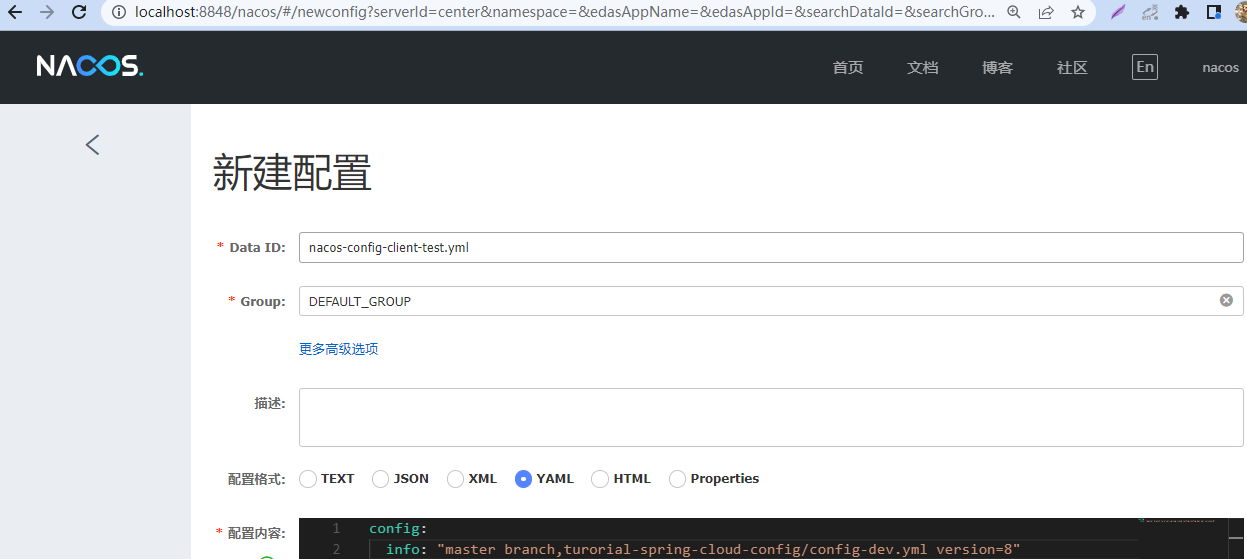Viewport: 1247px width, 559px height.
Task: Open the 文档 nav item
Action: (922, 67)
